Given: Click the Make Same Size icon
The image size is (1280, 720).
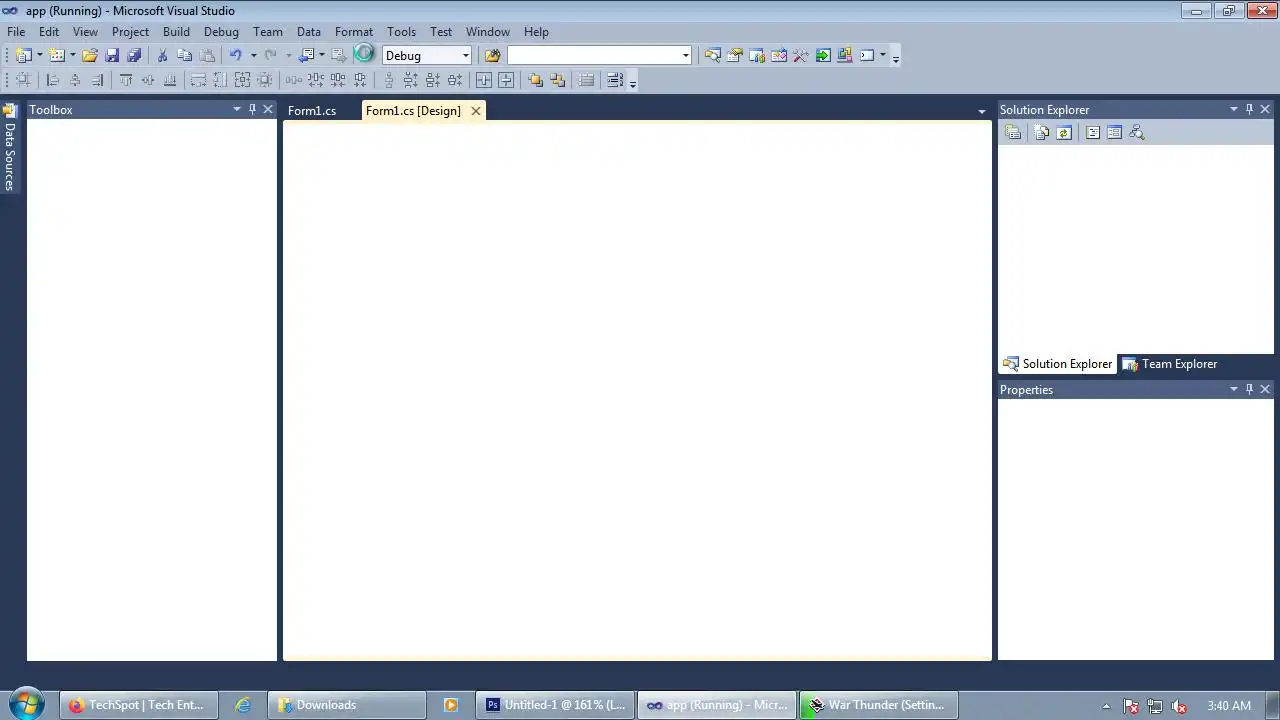Looking at the screenshot, I should click(242, 80).
